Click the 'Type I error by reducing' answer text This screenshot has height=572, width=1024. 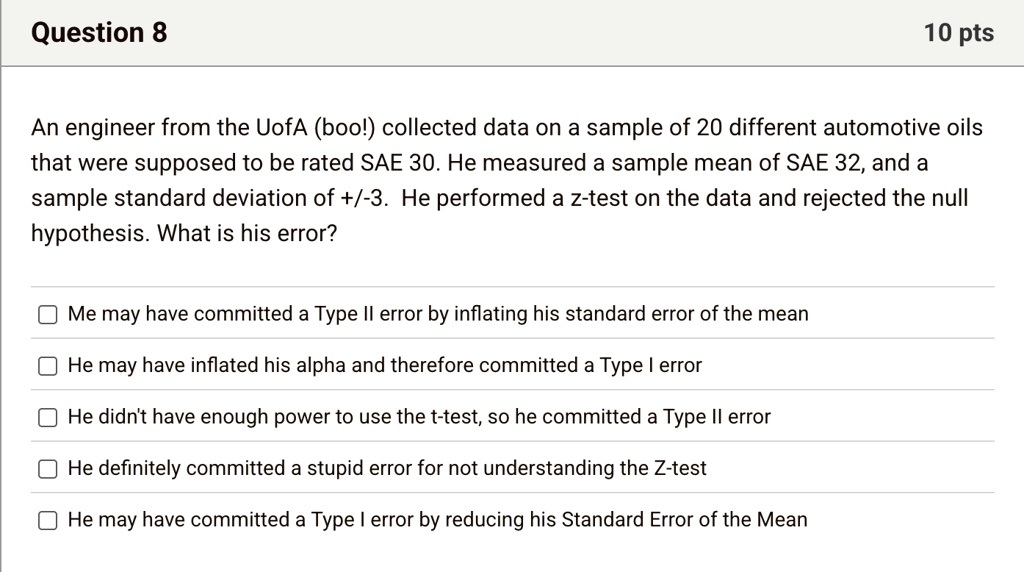(x=438, y=520)
